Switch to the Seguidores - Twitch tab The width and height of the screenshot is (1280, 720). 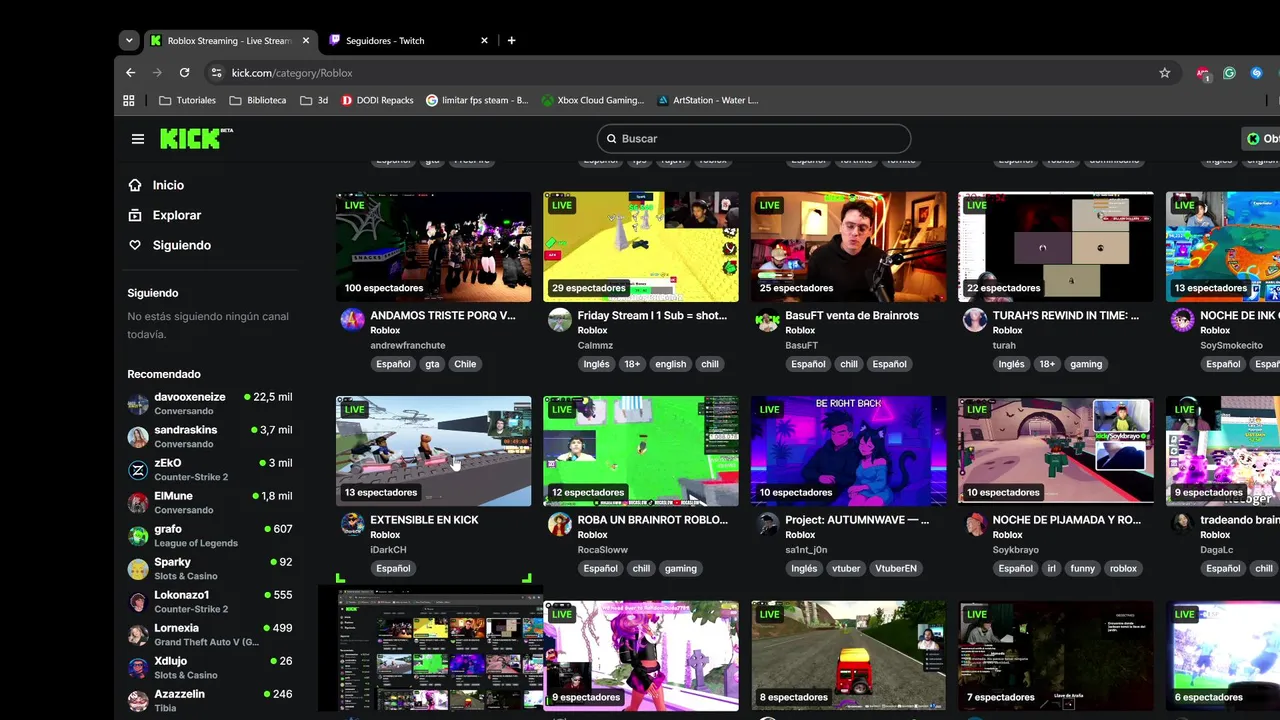tap(409, 41)
